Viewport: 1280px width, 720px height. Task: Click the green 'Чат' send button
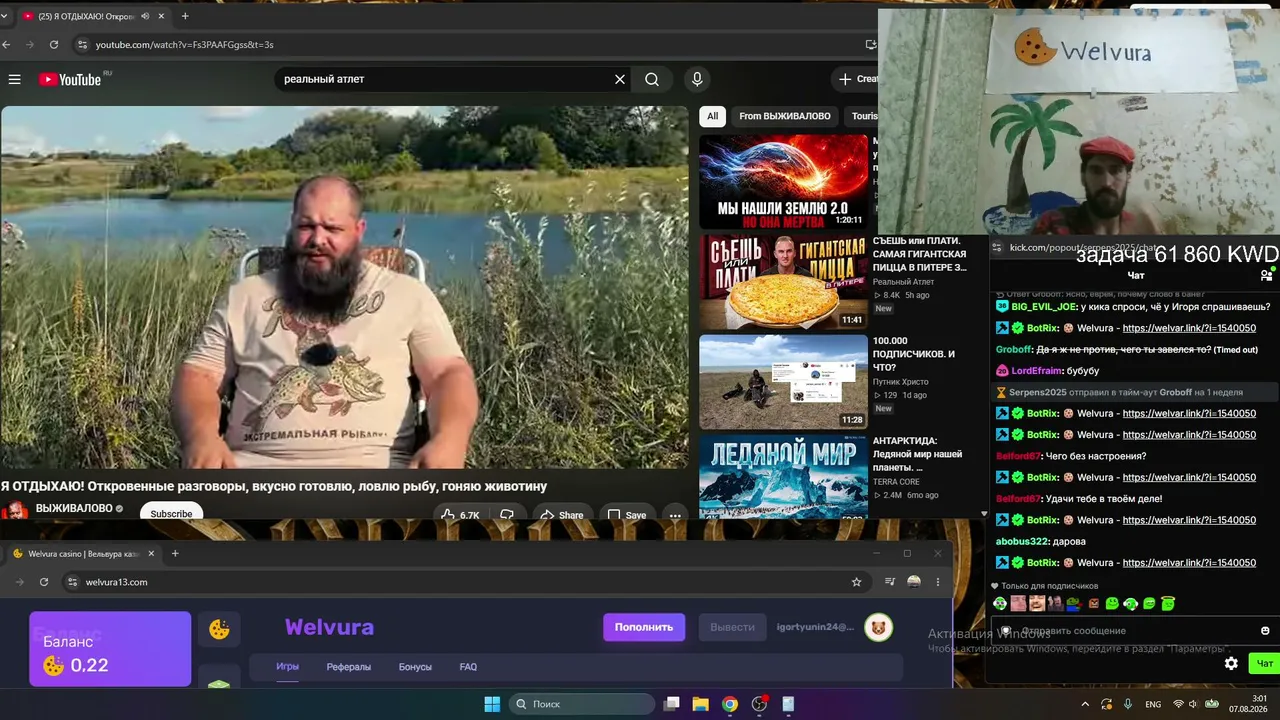(x=1264, y=663)
